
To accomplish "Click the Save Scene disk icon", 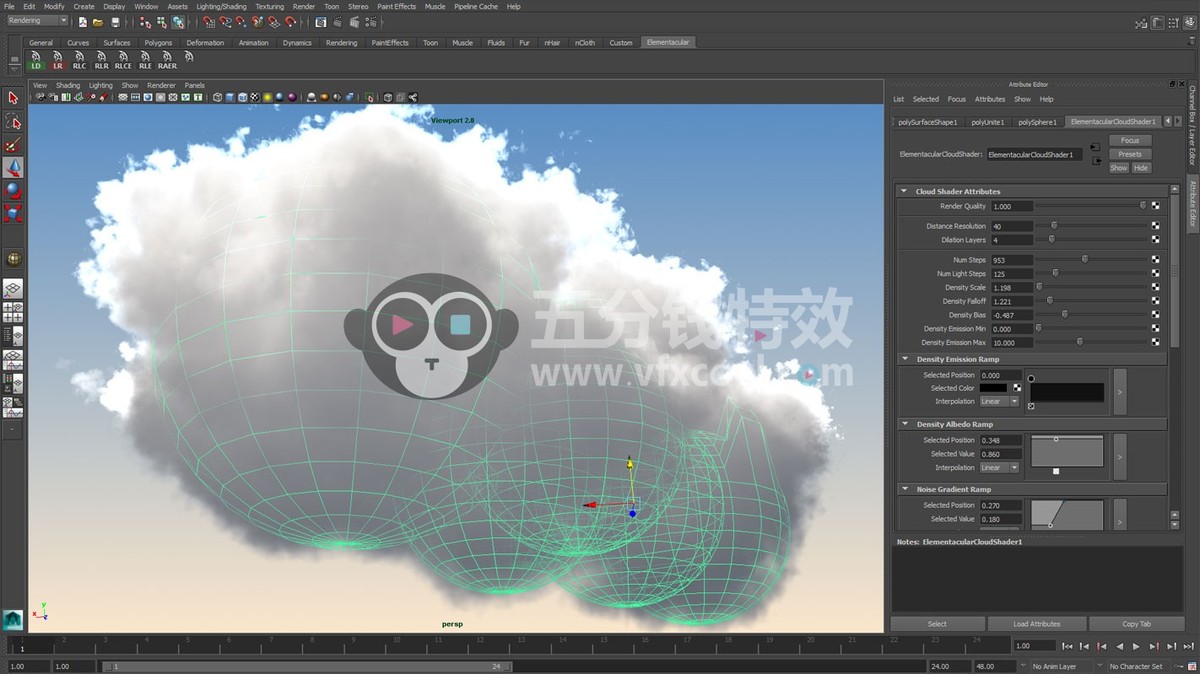I will (115, 21).
